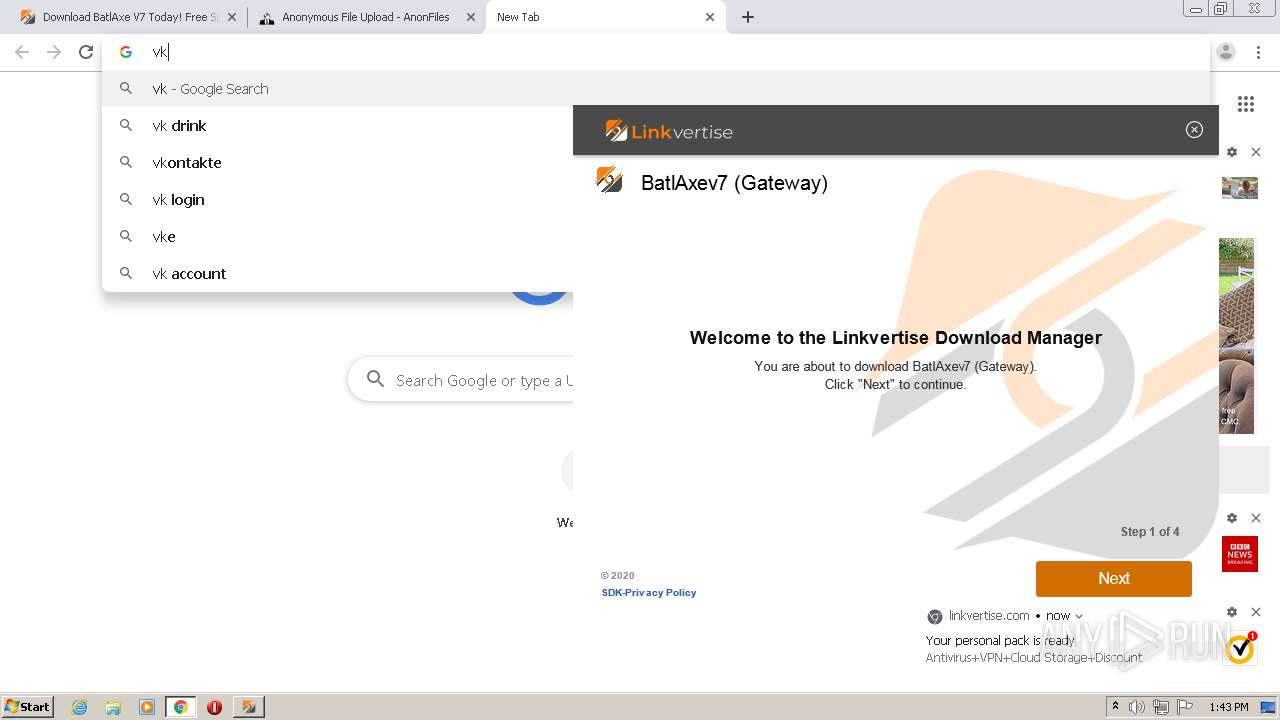
Task: Click the BatlAxev7 Gateway app icon
Action: coord(609,180)
